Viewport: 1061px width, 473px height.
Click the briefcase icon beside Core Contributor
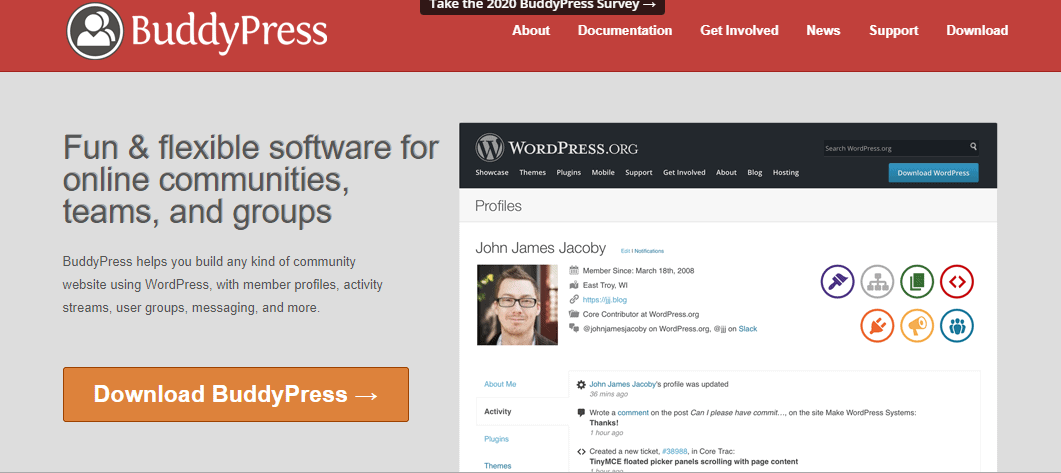[x=574, y=314]
